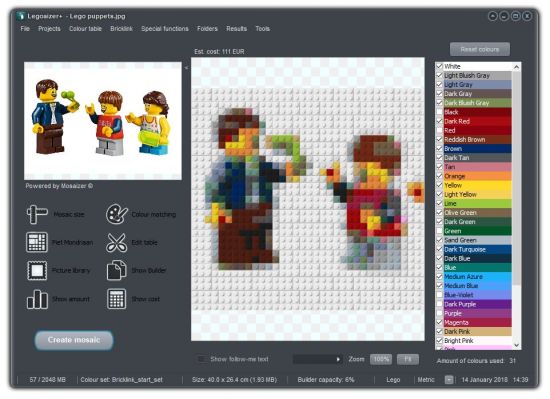This screenshot has height=399, width=550.
Task: Click the Show amount bar chart icon
Action: tap(37, 299)
